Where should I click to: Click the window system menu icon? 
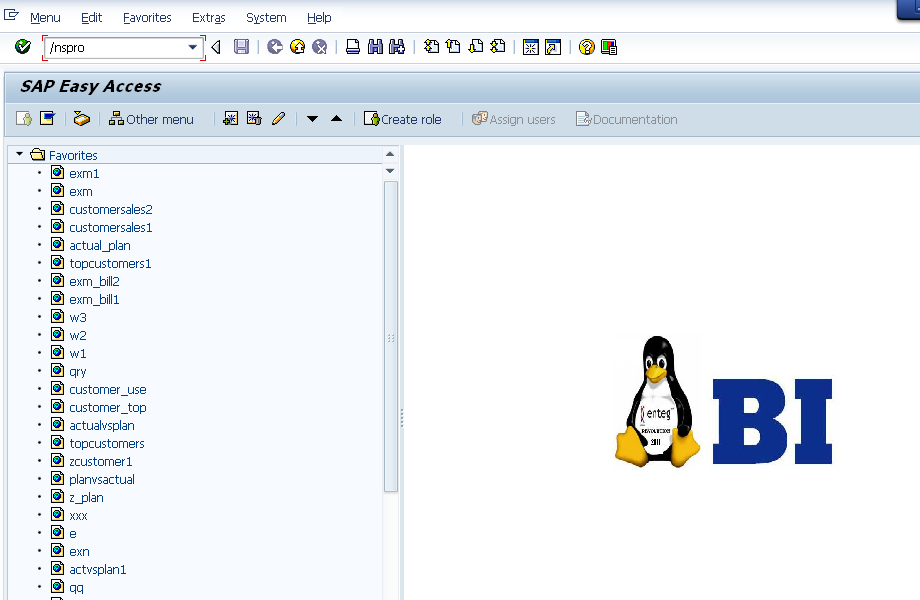pyautogui.click(x=12, y=16)
